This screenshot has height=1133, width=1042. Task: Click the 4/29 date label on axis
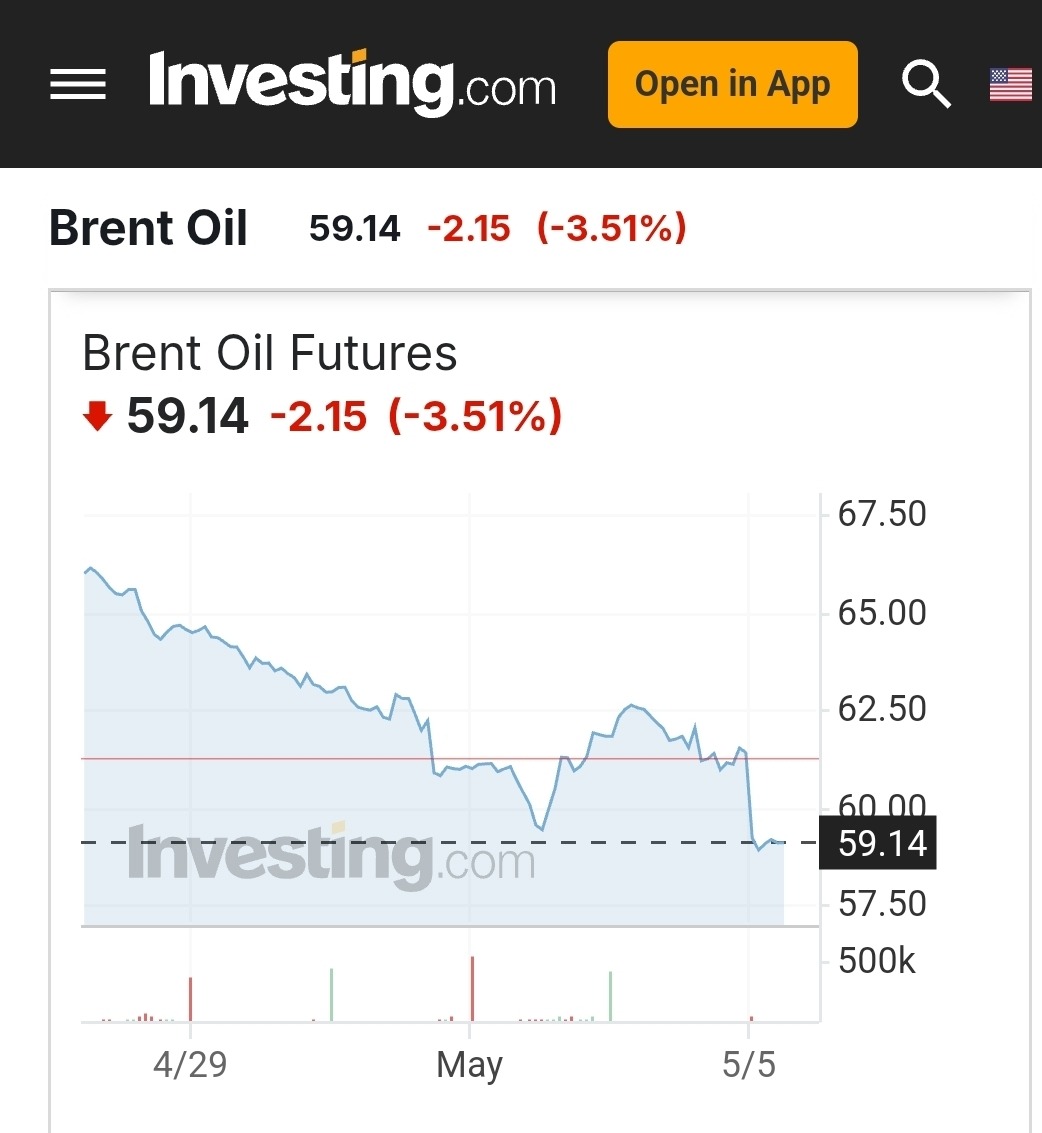tap(190, 1065)
